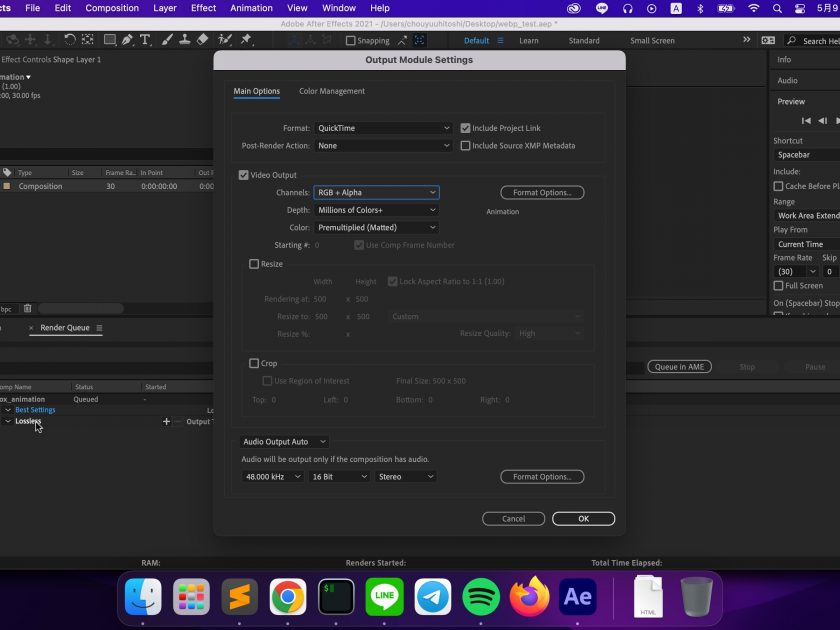Click the OK button
840x630 pixels.
583,519
